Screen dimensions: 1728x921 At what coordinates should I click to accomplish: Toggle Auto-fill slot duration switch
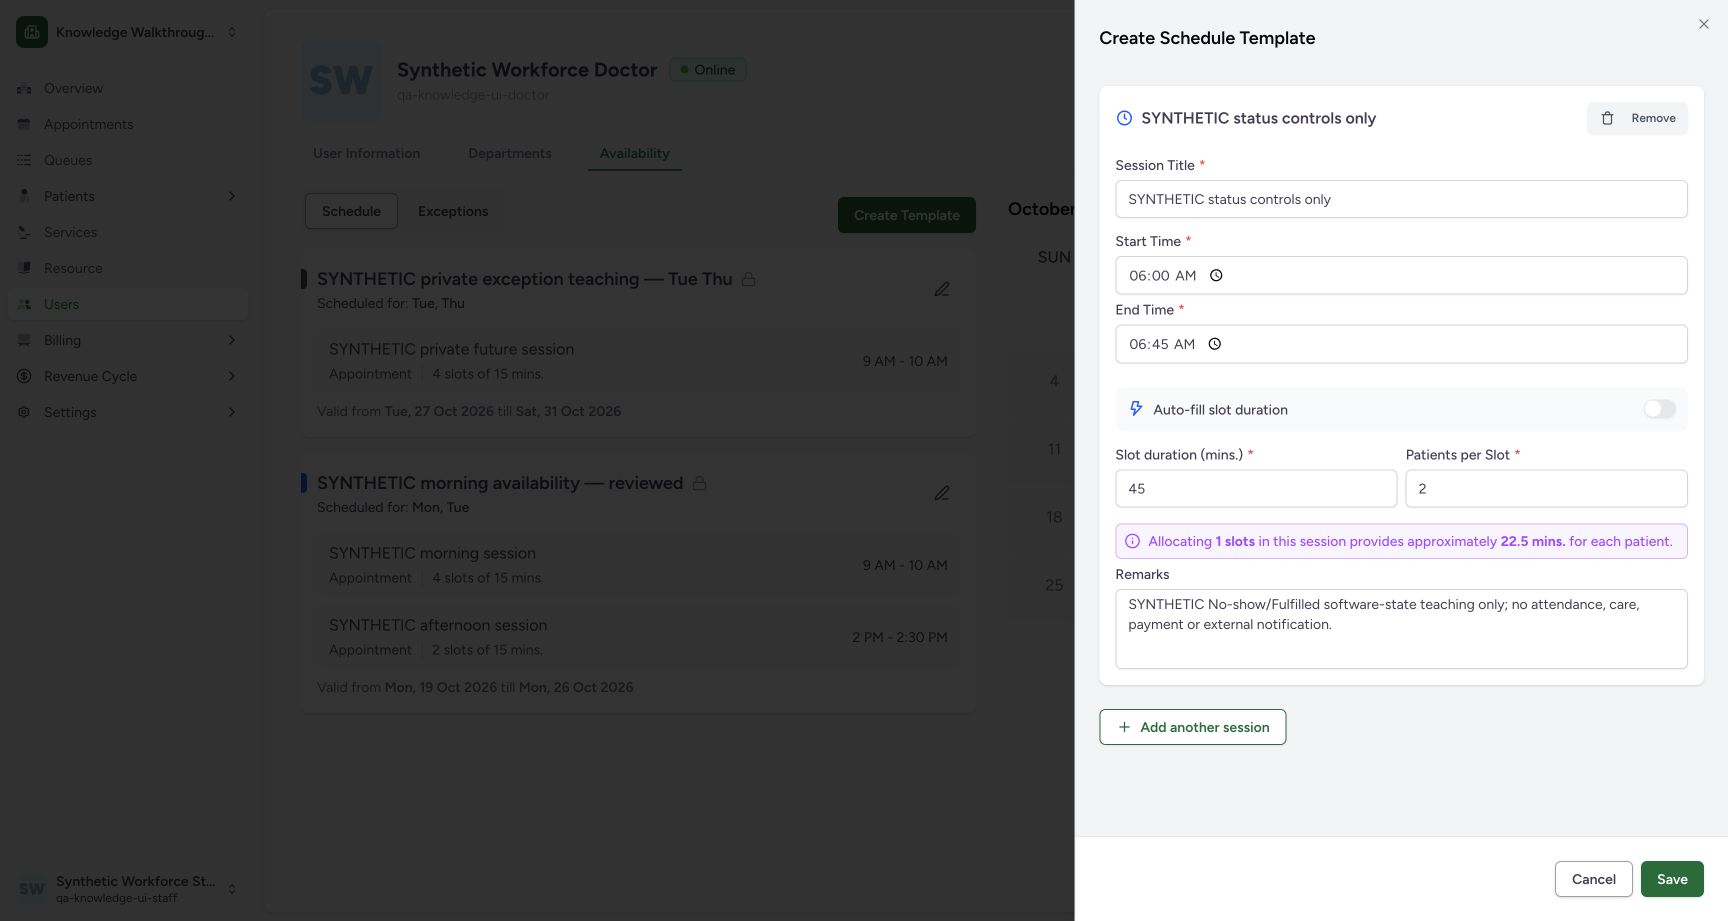click(x=1659, y=409)
